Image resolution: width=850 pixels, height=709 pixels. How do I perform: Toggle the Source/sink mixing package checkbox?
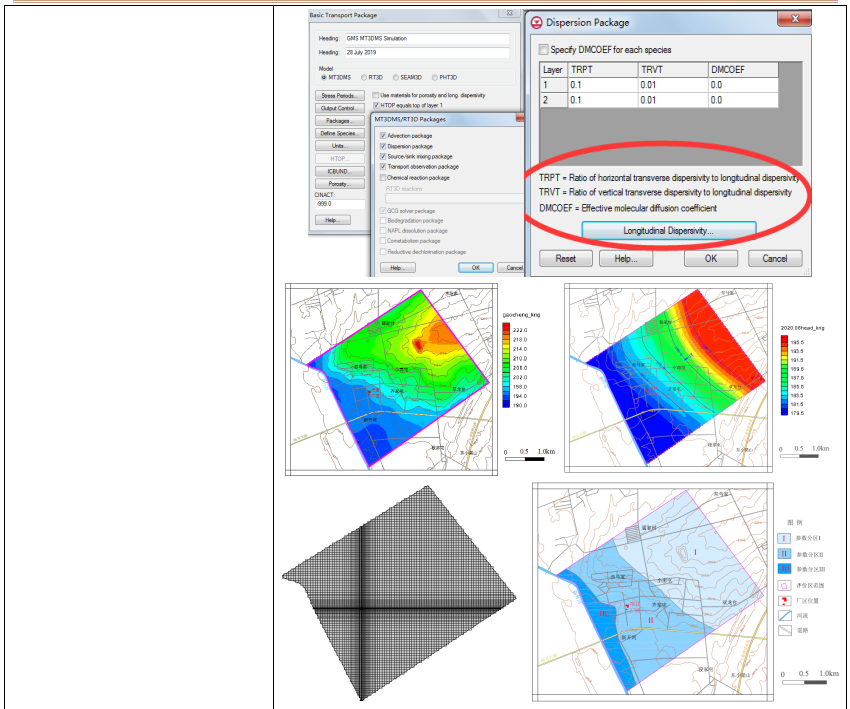(x=383, y=156)
